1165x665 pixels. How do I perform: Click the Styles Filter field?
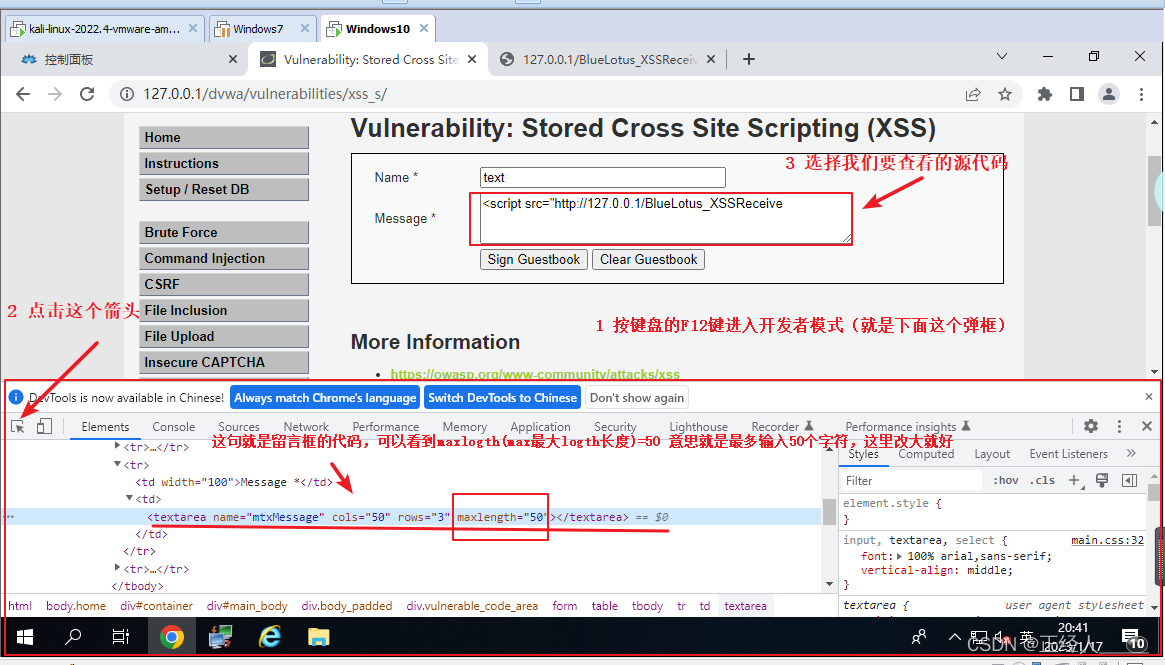point(912,481)
